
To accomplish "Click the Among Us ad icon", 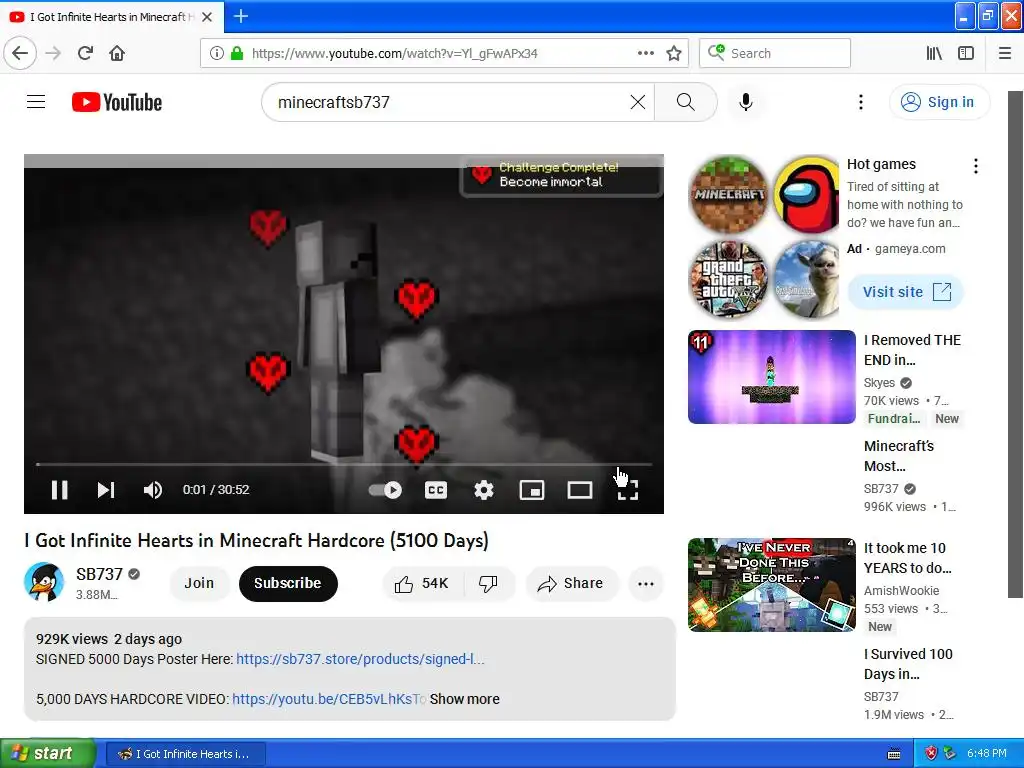I will (807, 195).
